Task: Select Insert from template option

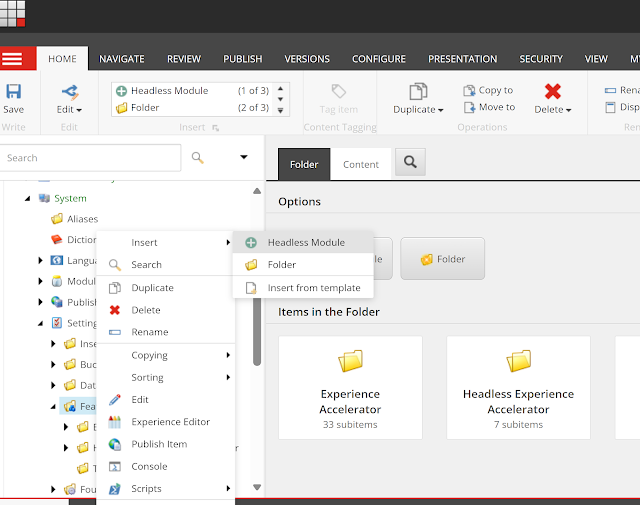Action: (303, 288)
